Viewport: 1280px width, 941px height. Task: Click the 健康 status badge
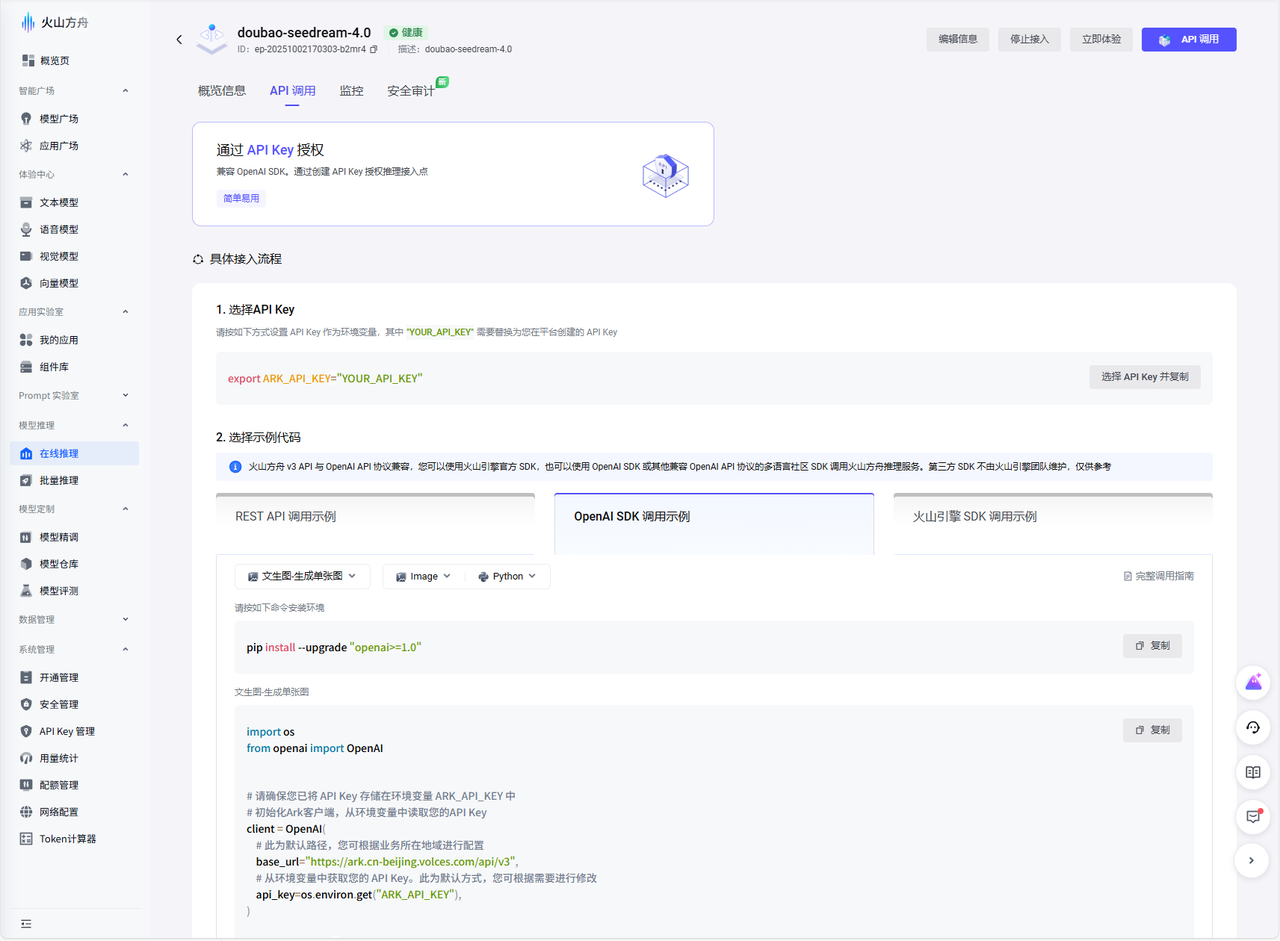[406, 33]
